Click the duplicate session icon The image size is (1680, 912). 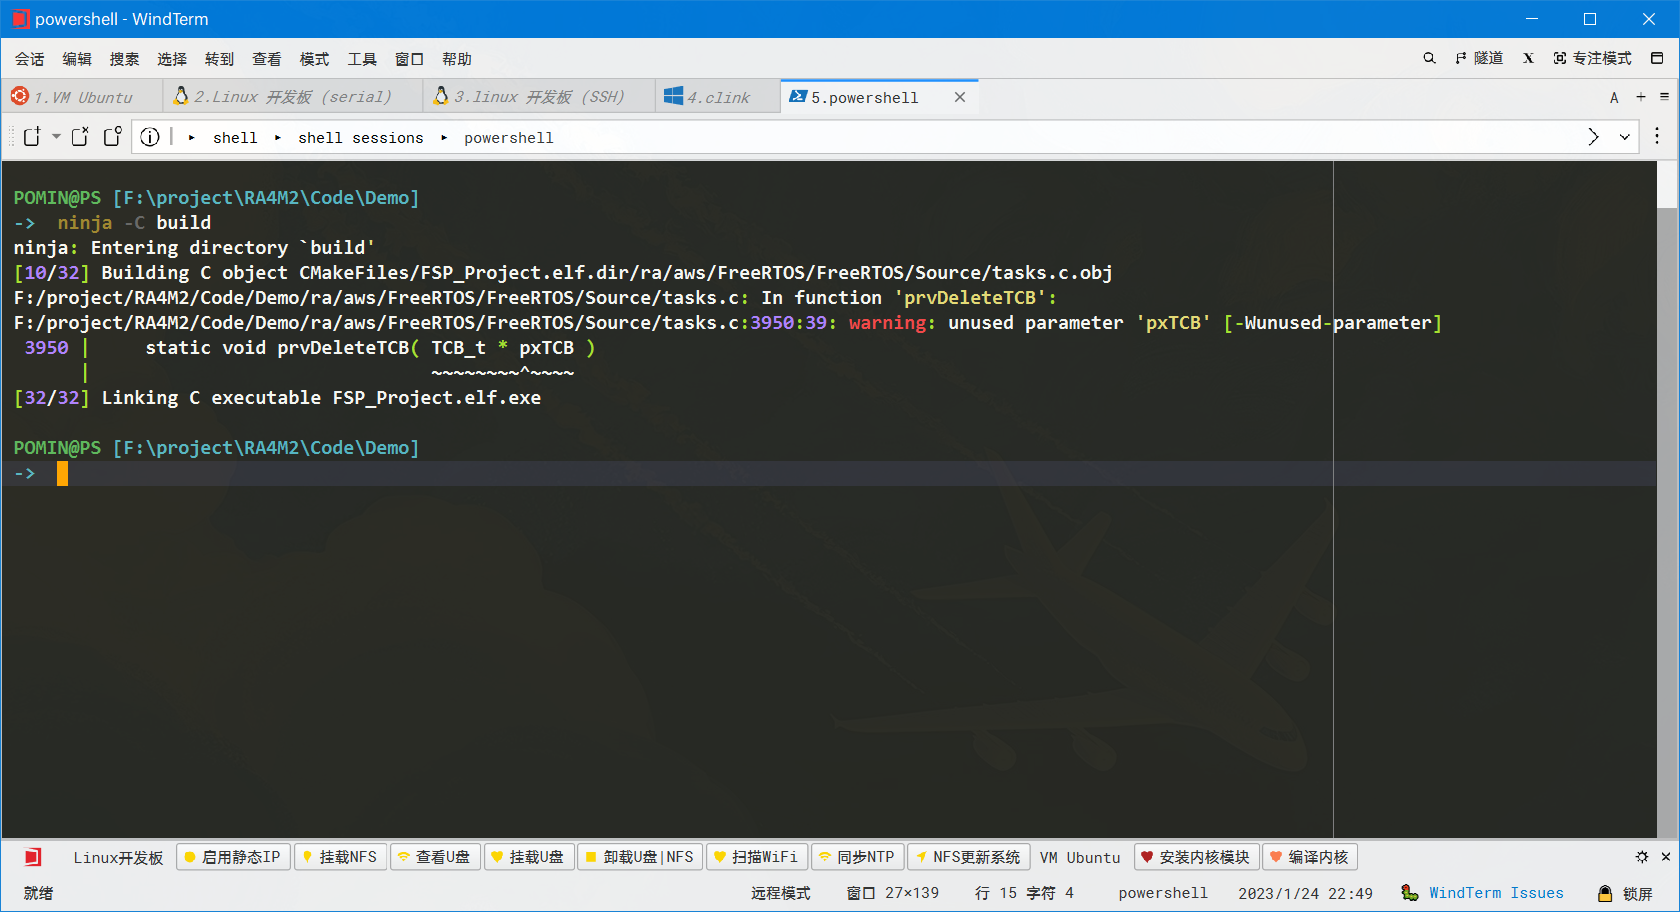click(80, 137)
